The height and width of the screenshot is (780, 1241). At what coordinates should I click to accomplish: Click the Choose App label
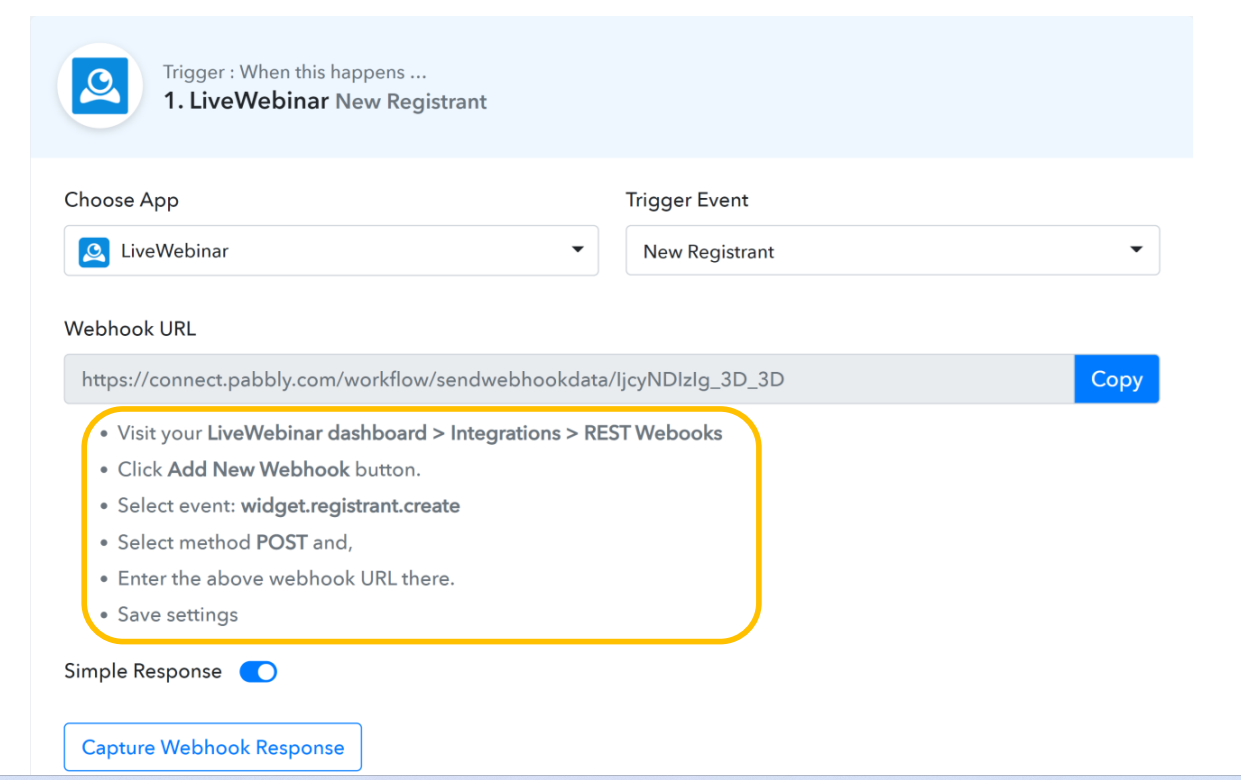click(x=121, y=200)
